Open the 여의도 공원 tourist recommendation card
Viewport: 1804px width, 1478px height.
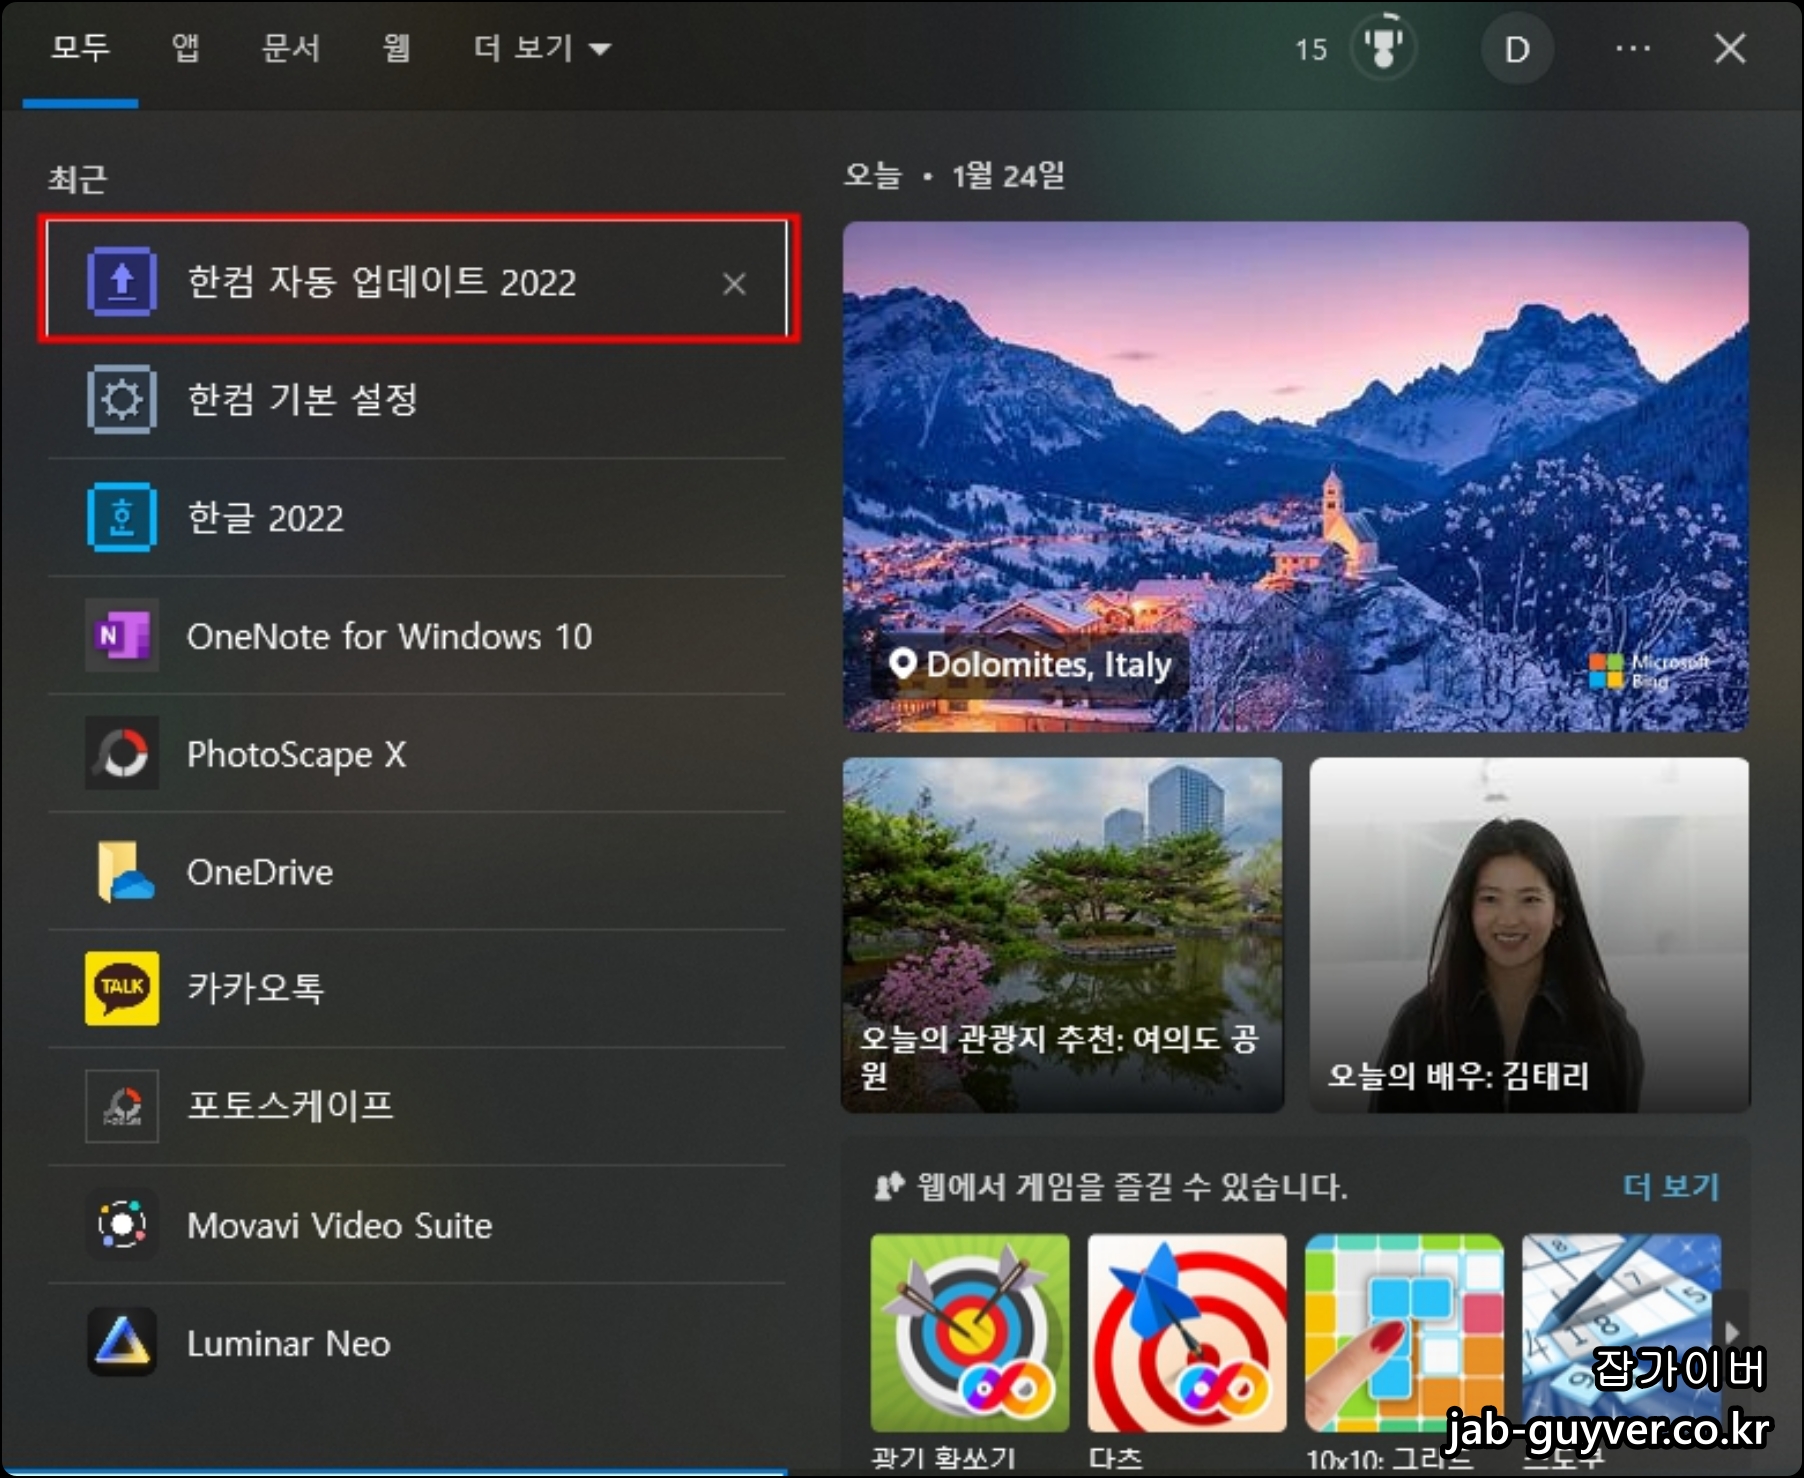1062,934
